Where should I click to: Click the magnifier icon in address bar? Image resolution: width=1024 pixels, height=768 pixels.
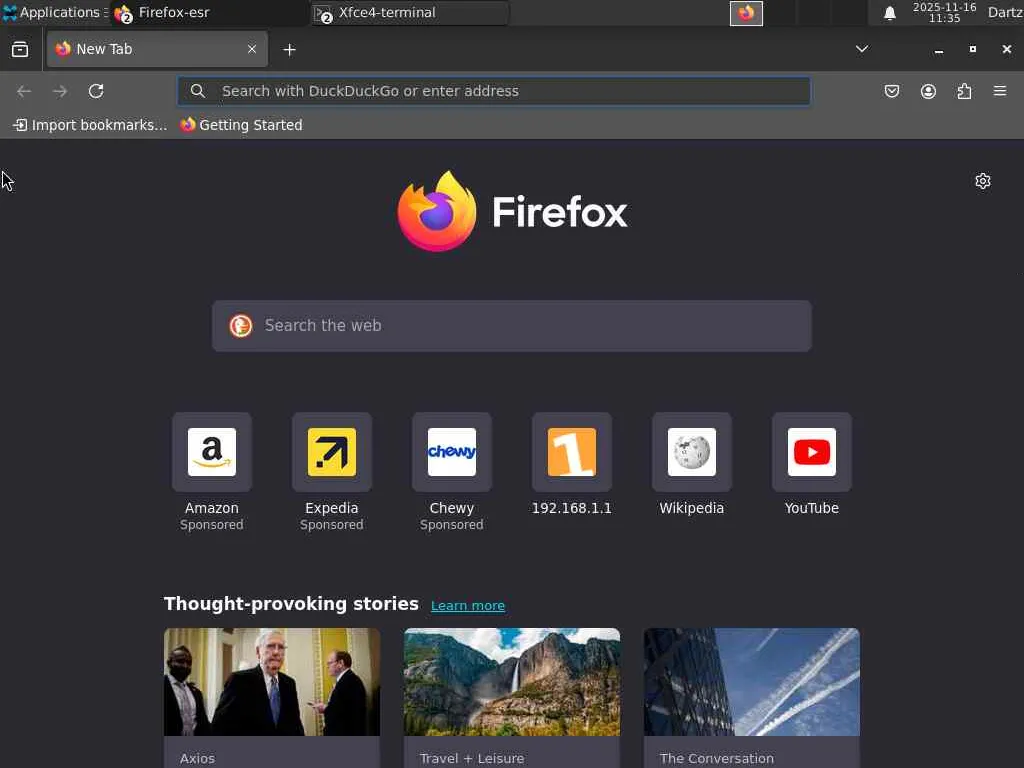(x=198, y=91)
